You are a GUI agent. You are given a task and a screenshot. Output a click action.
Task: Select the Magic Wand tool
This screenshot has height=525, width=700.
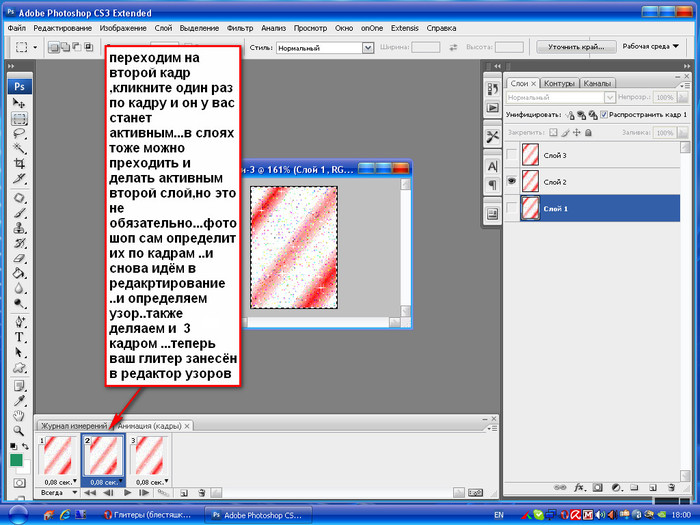coord(19,148)
